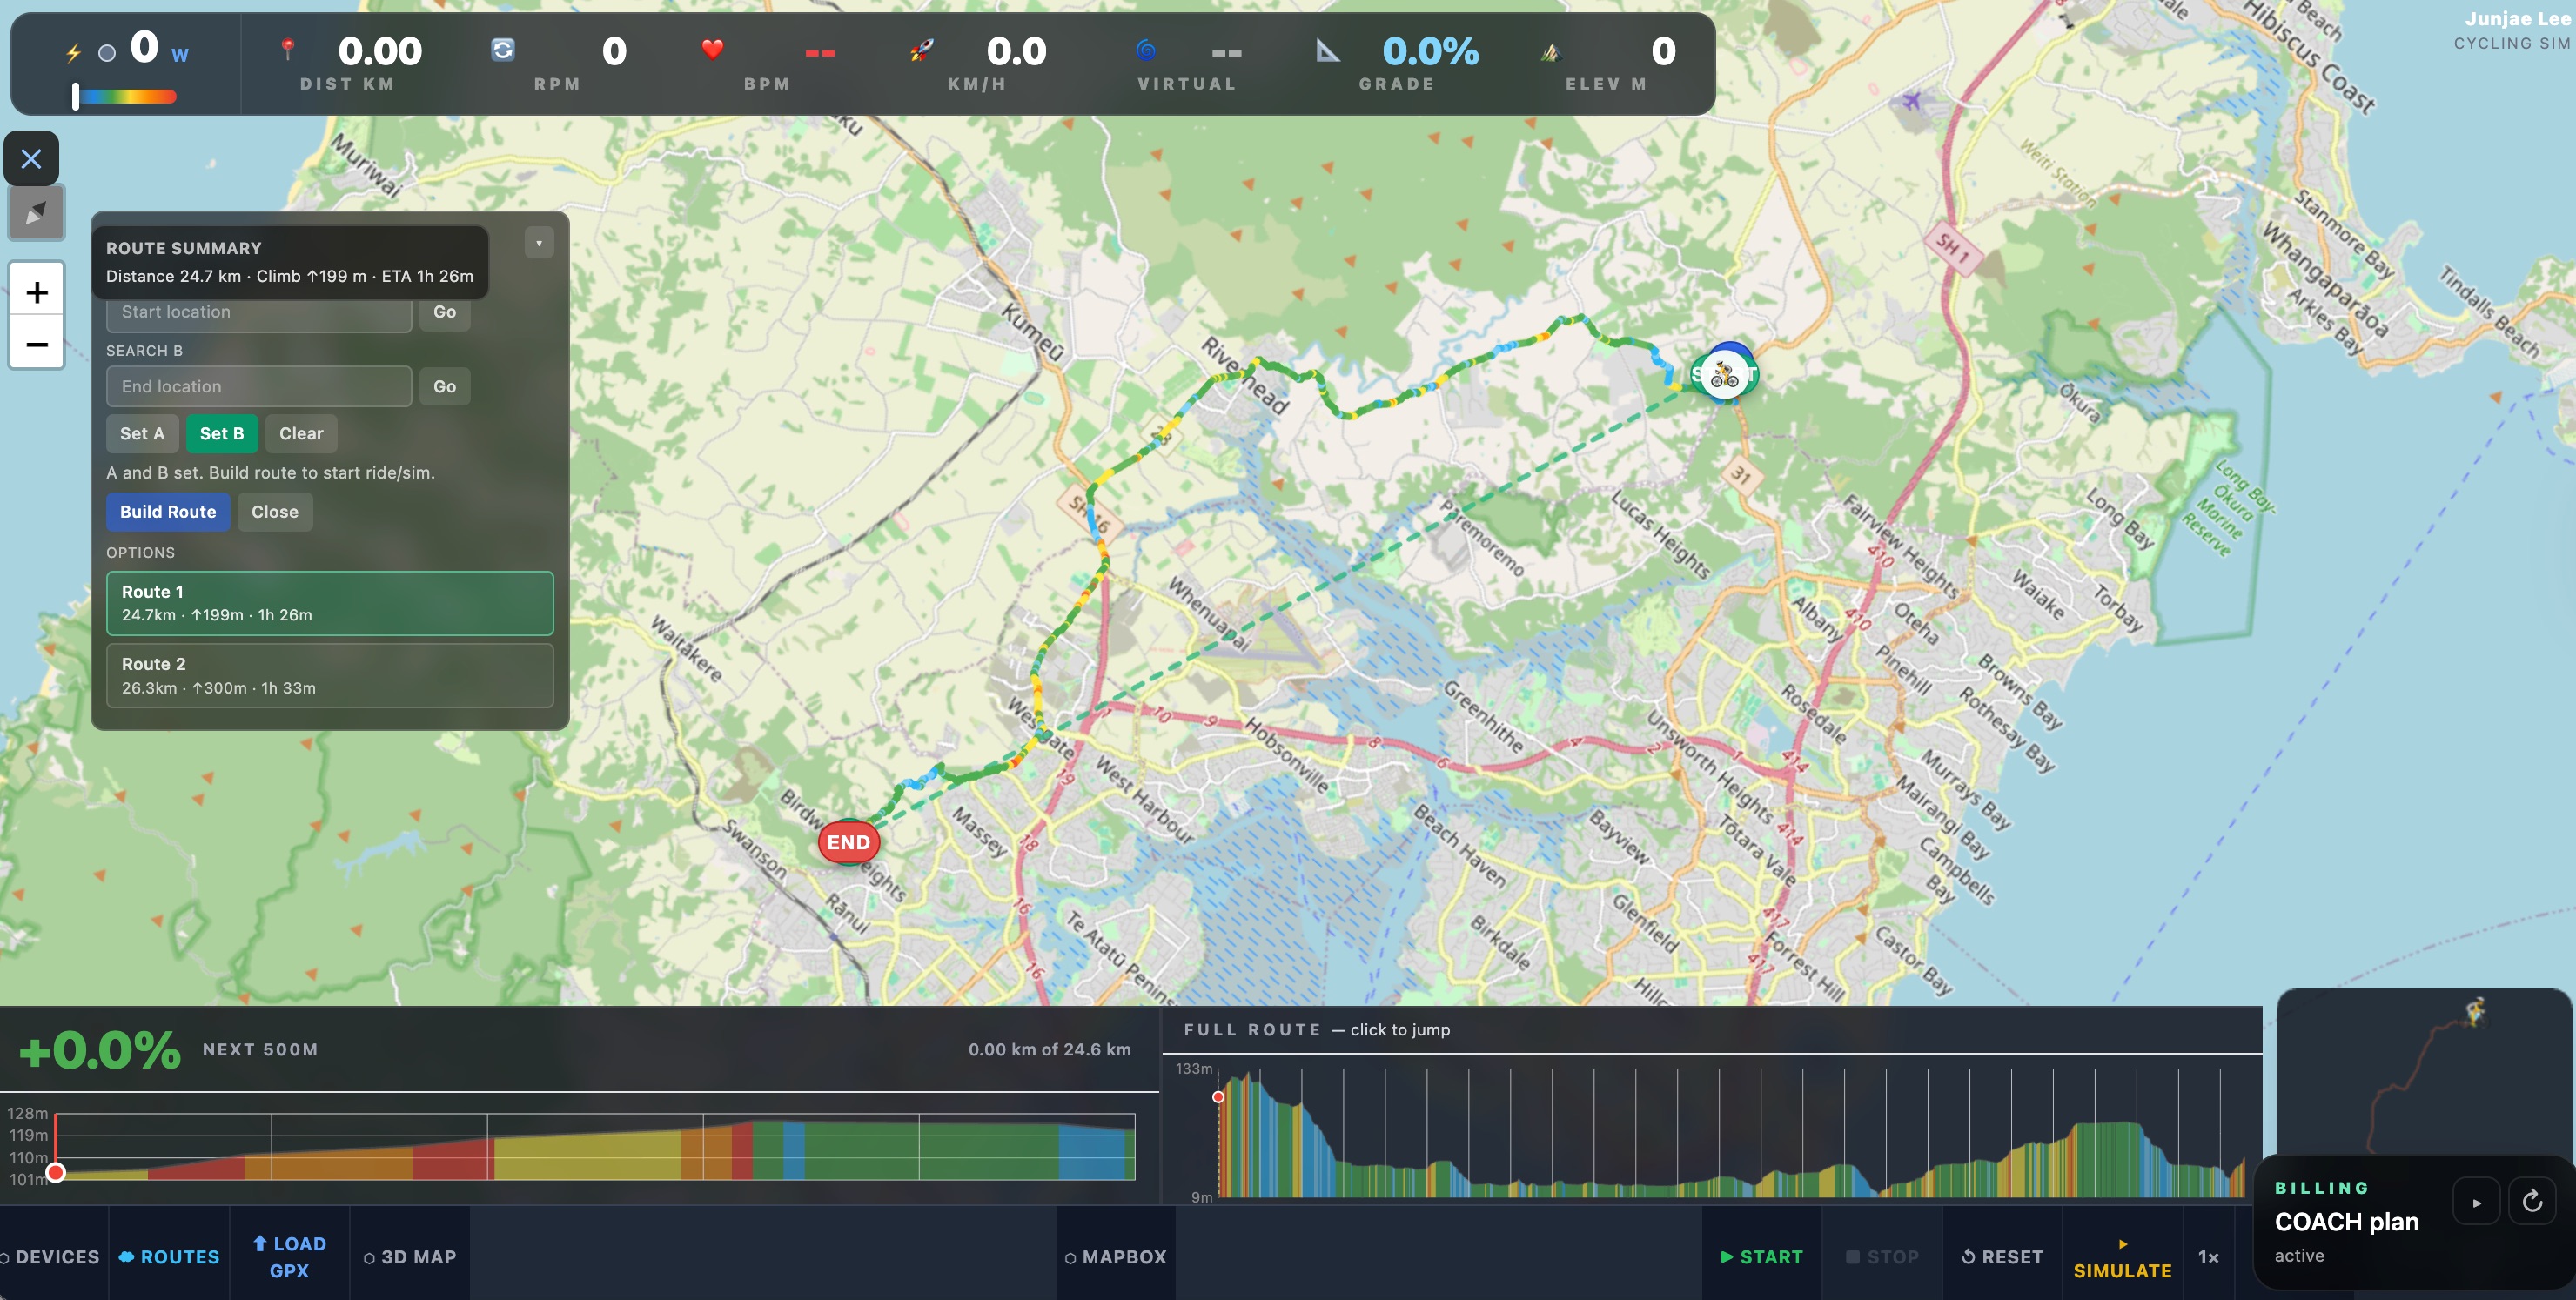Change the 1x simulation speed
2576x1300 pixels.
(2208, 1257)
